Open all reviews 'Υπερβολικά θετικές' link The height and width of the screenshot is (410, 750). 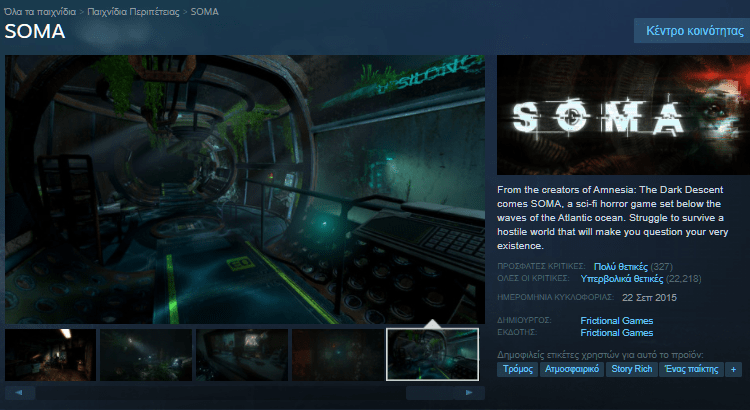click(x=622, y=278)
